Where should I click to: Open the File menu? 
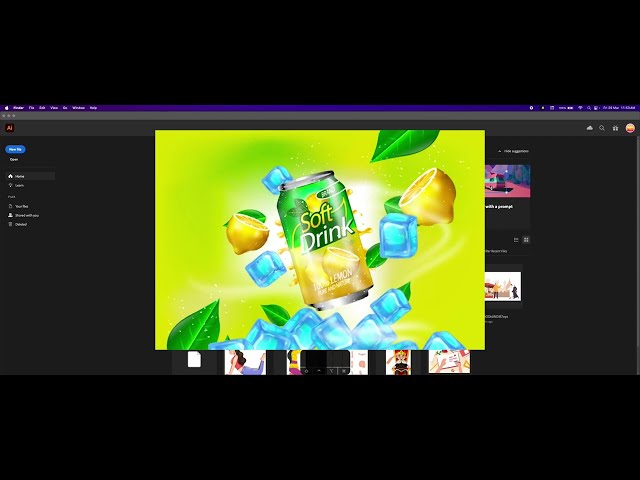coord(31,108)
